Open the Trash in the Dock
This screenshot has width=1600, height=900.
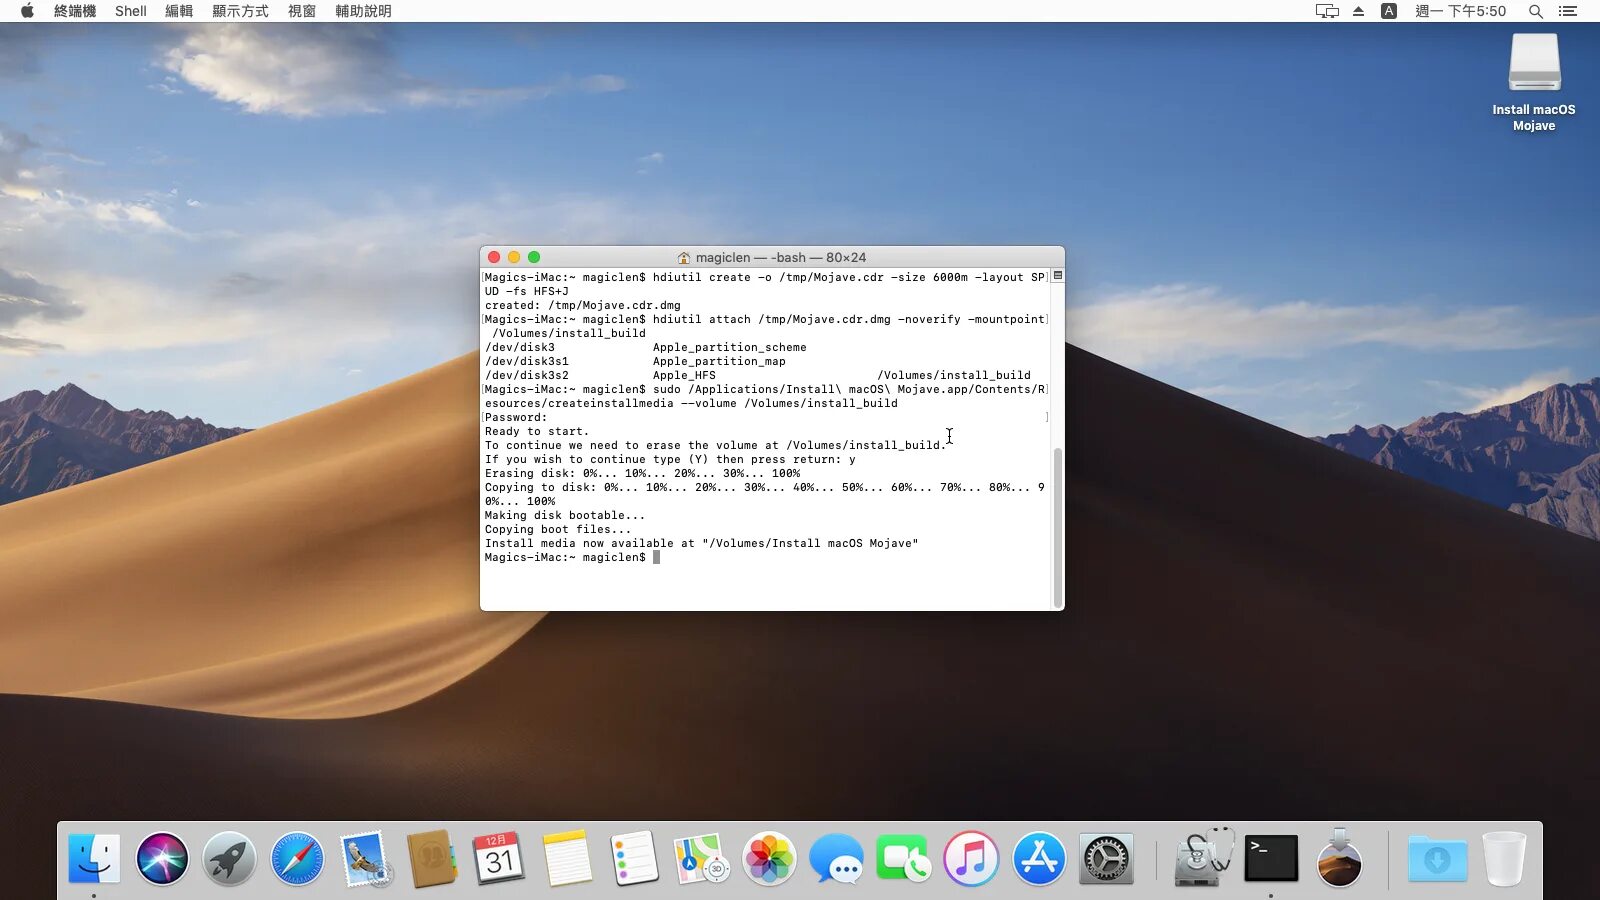click(1504, 858)
